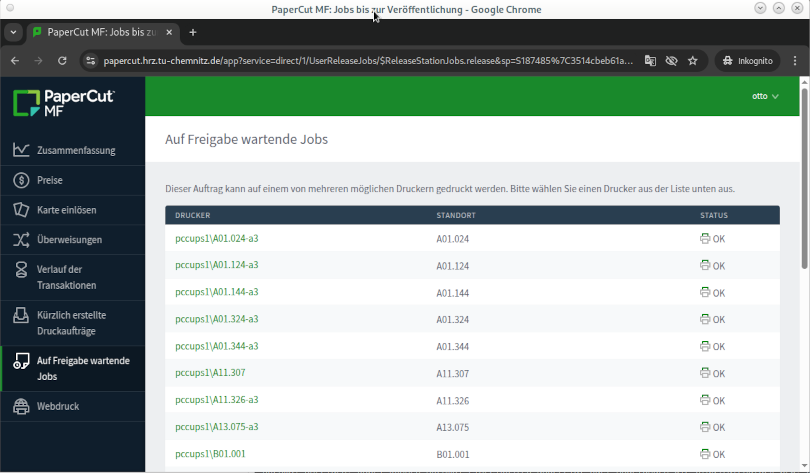Viewport: 810px width, 473px height.
Task: Click the Karte einlösen card icon
Action: point(20,210)
